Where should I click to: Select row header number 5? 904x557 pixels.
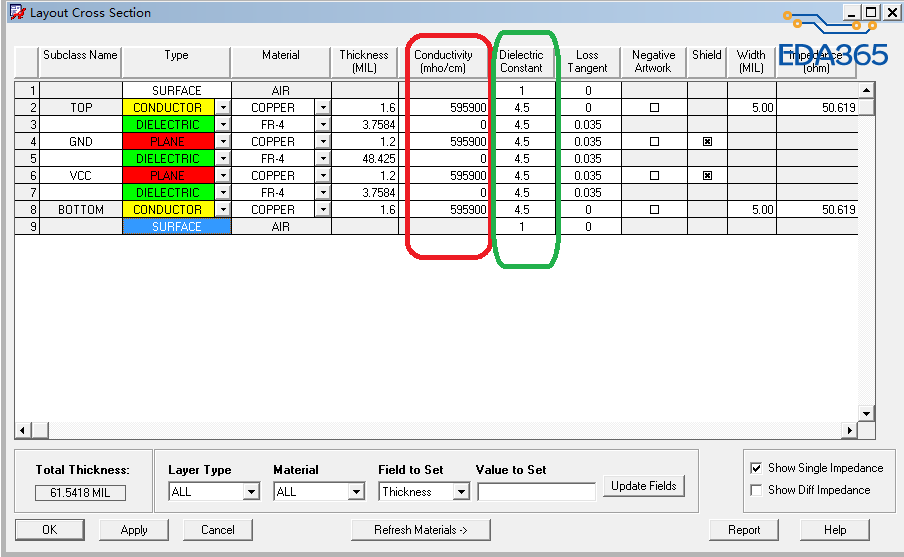[27, 159]
